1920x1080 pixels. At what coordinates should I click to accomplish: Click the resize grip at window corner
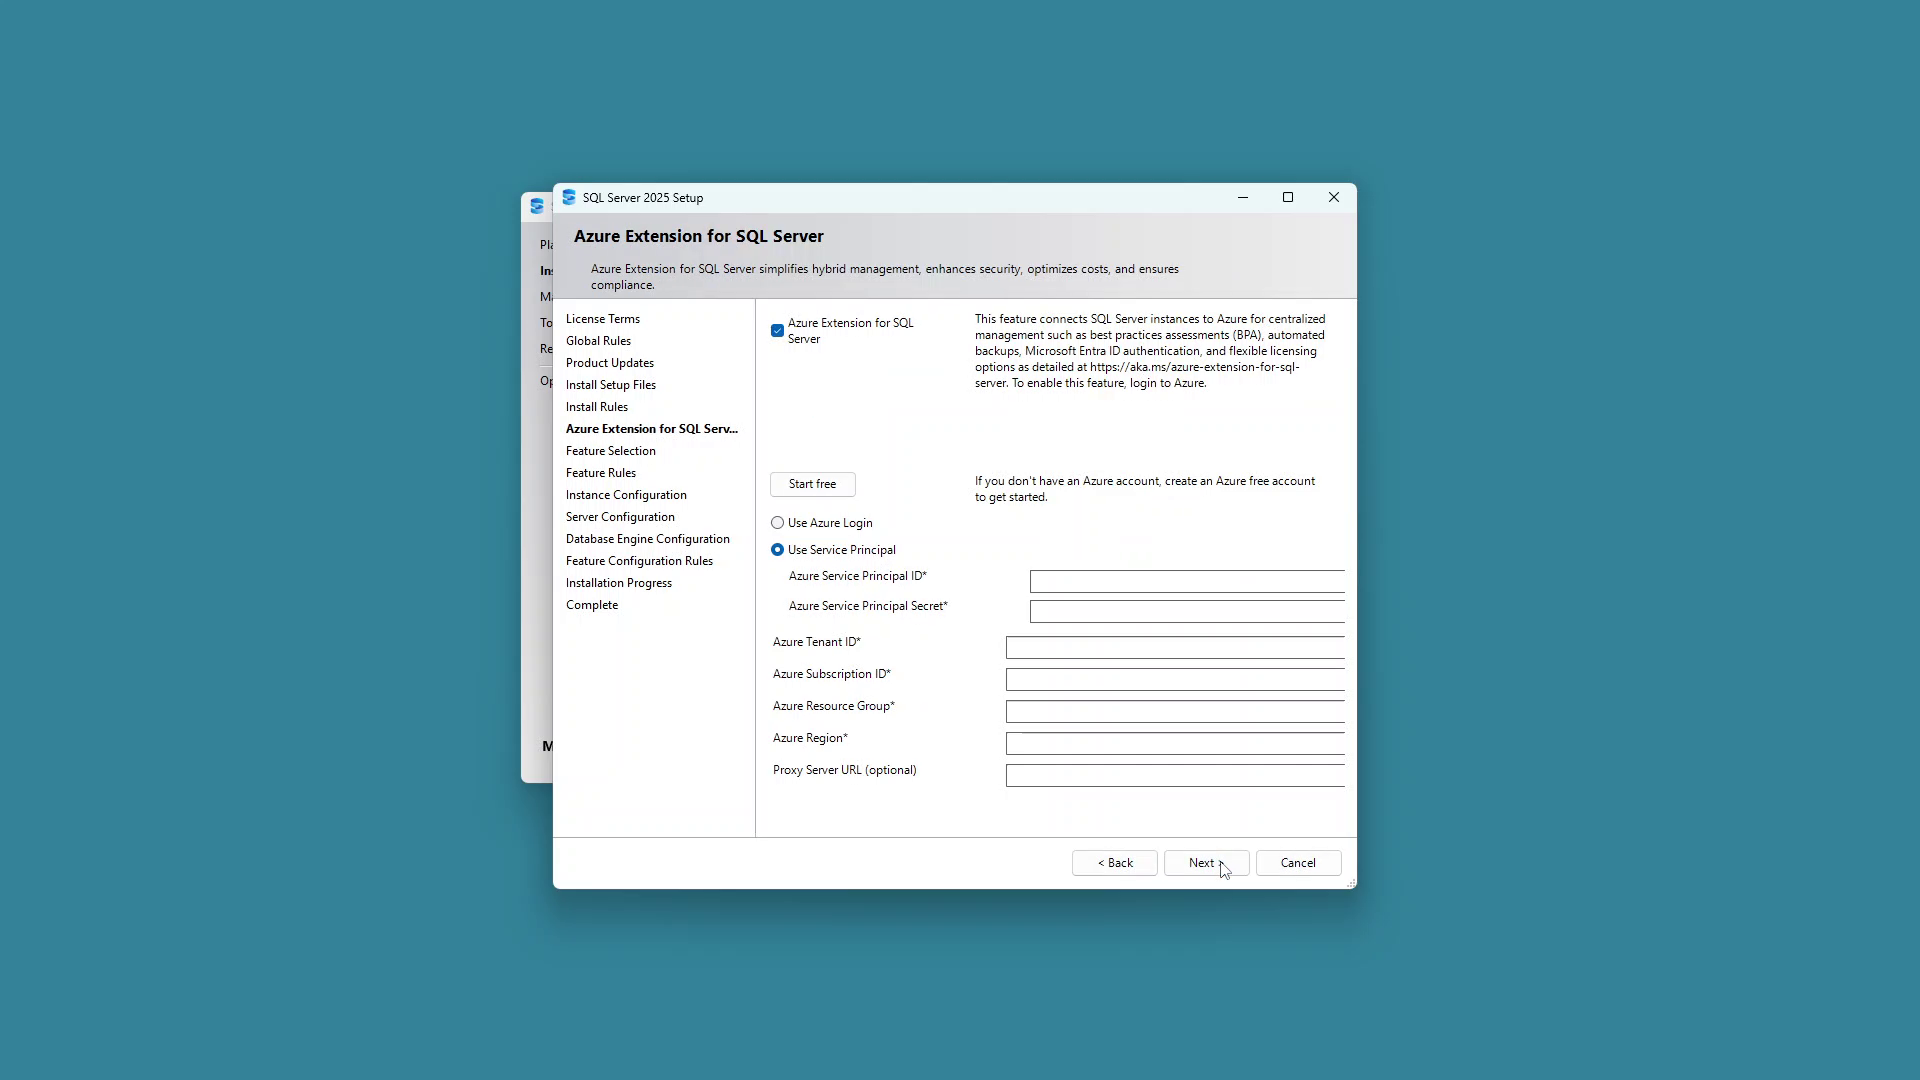[x=1351, y=883]
